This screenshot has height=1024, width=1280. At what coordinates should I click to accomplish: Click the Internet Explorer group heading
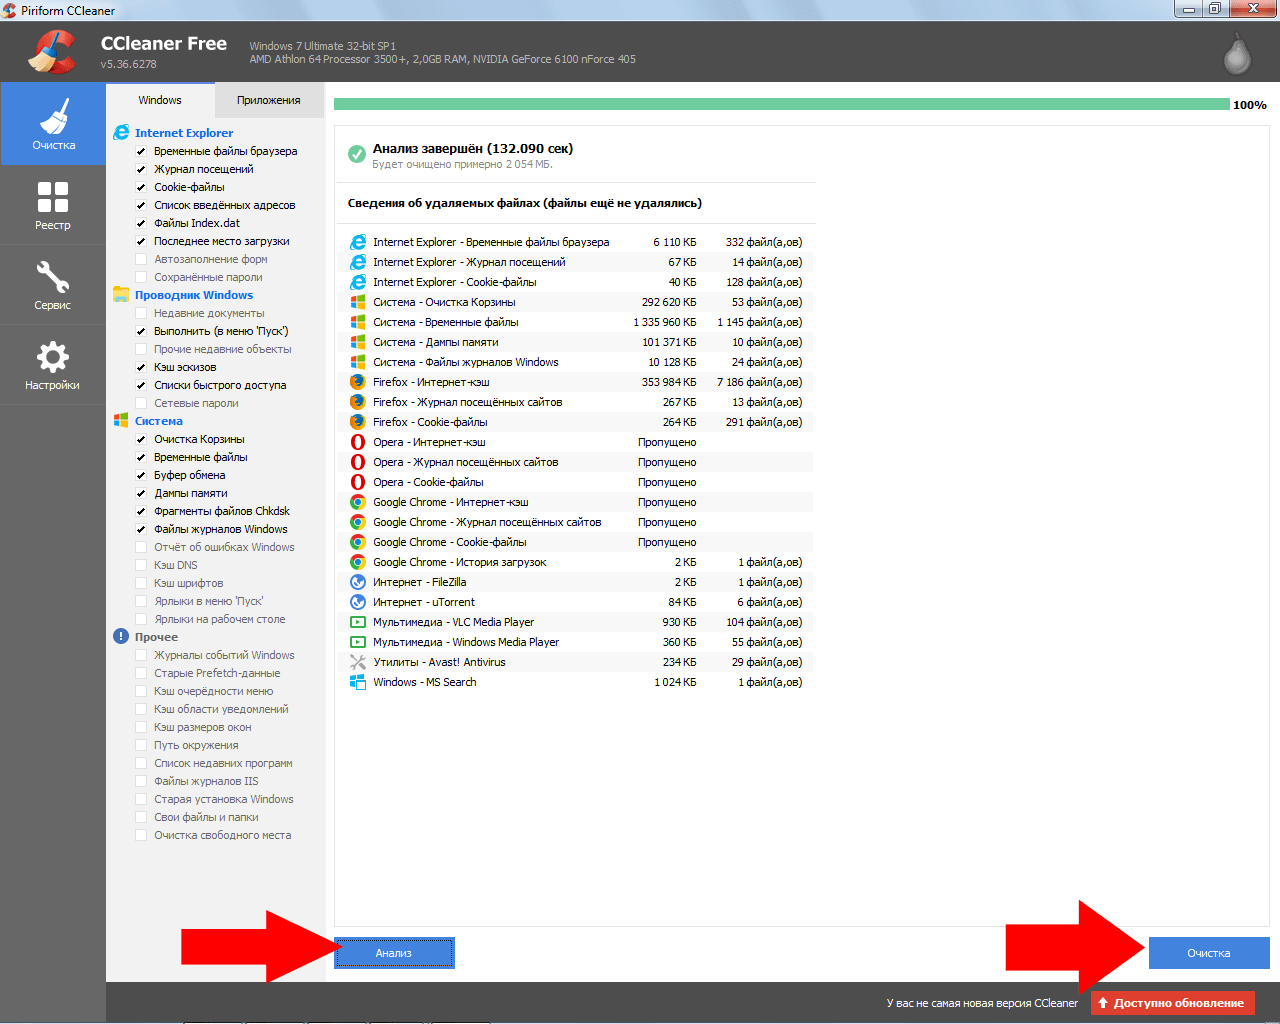184,132
